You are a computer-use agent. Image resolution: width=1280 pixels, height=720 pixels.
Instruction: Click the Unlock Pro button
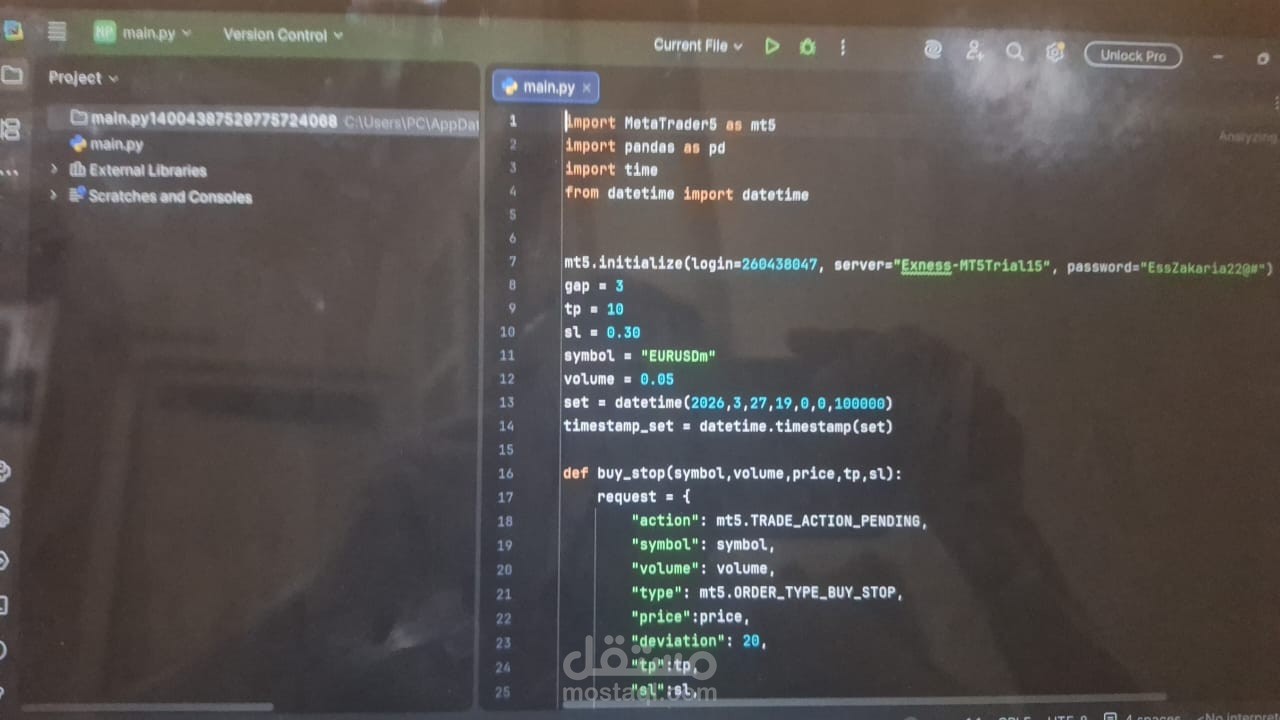pyautogui.click(x=1133, y=56)
